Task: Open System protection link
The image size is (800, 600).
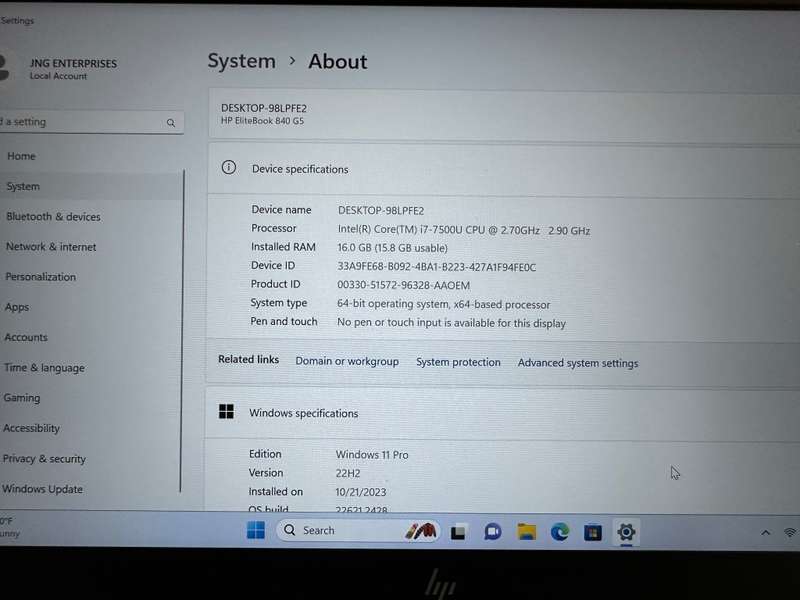Action: pos(458,362)
